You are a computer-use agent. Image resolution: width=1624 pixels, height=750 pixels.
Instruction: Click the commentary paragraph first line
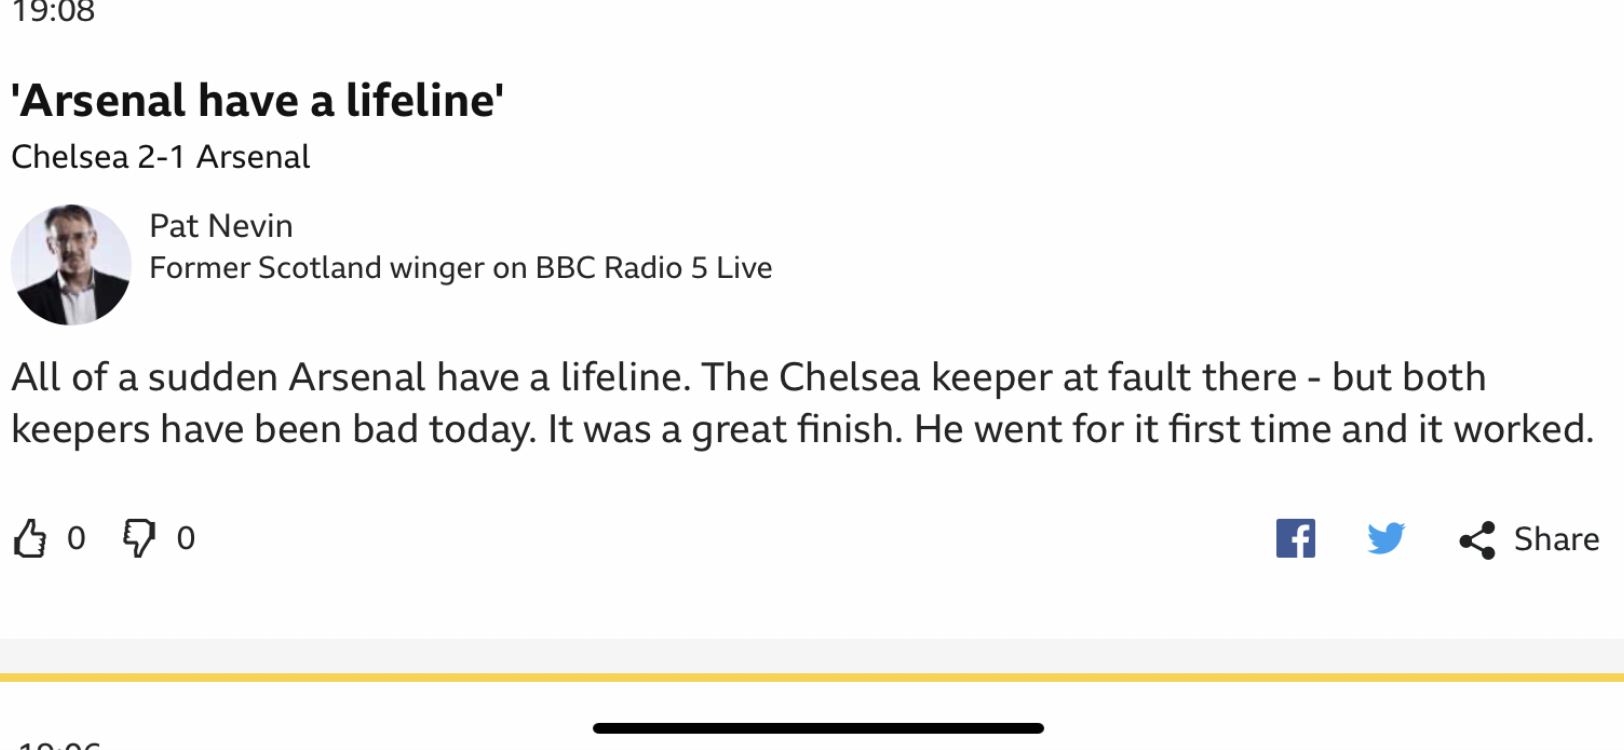(x=748, y=377)
